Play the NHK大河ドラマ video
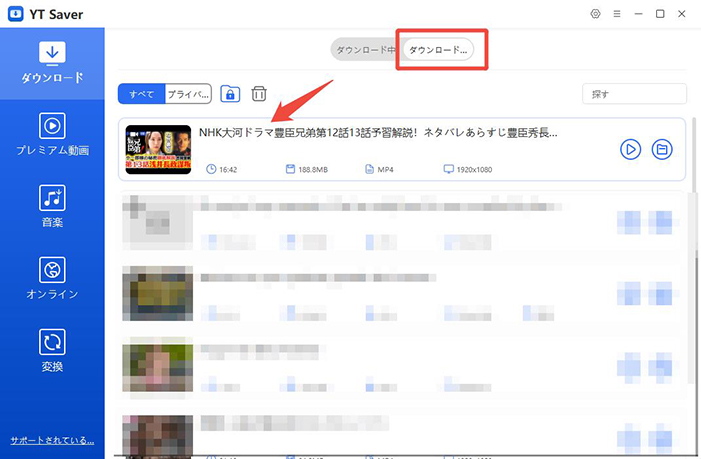Viewport: 701px width, 459px height. [x=630, y=149]
